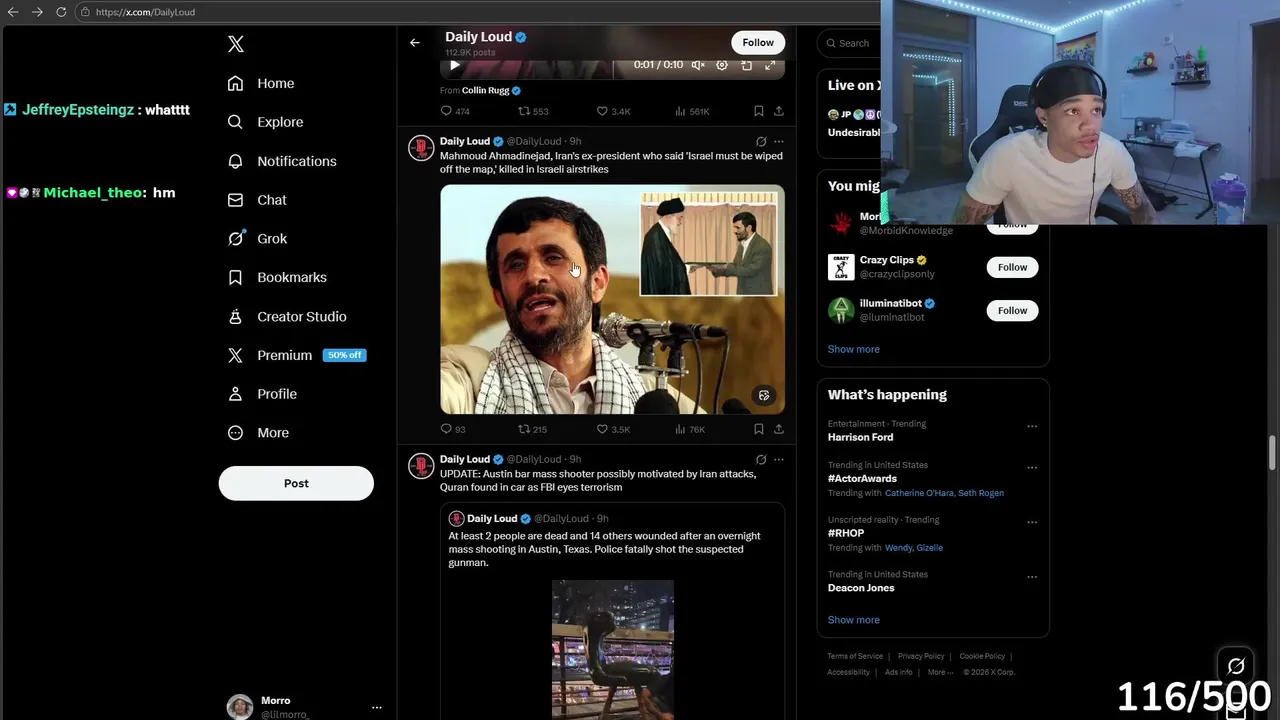
Task: View analytics showing 76K views
Action: pos(690,429)
